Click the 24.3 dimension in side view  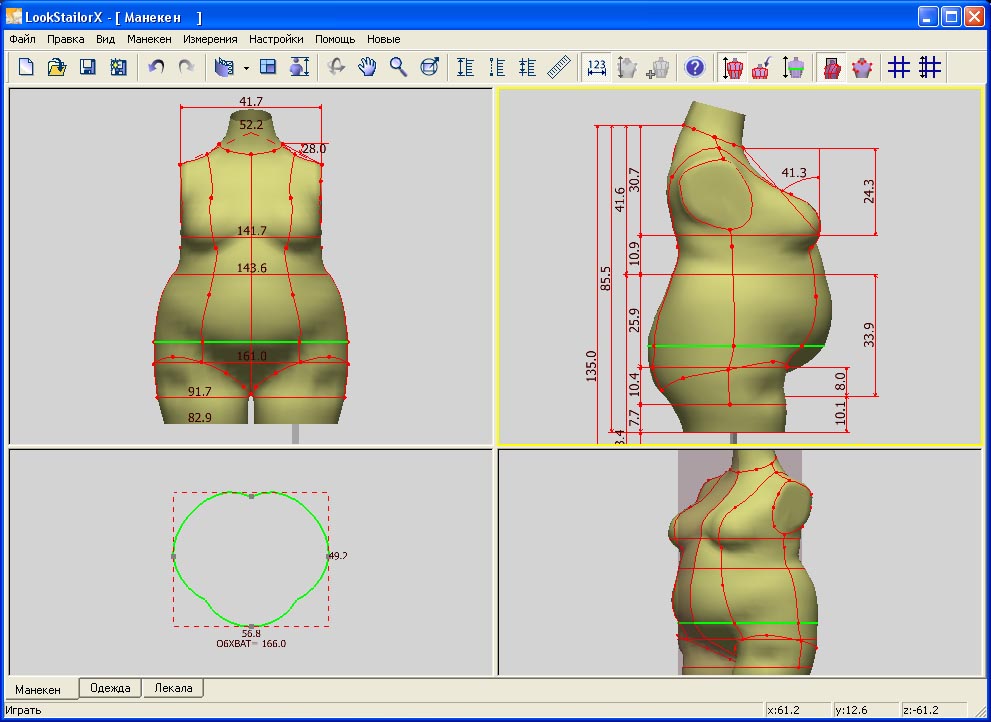pos(869,191)
